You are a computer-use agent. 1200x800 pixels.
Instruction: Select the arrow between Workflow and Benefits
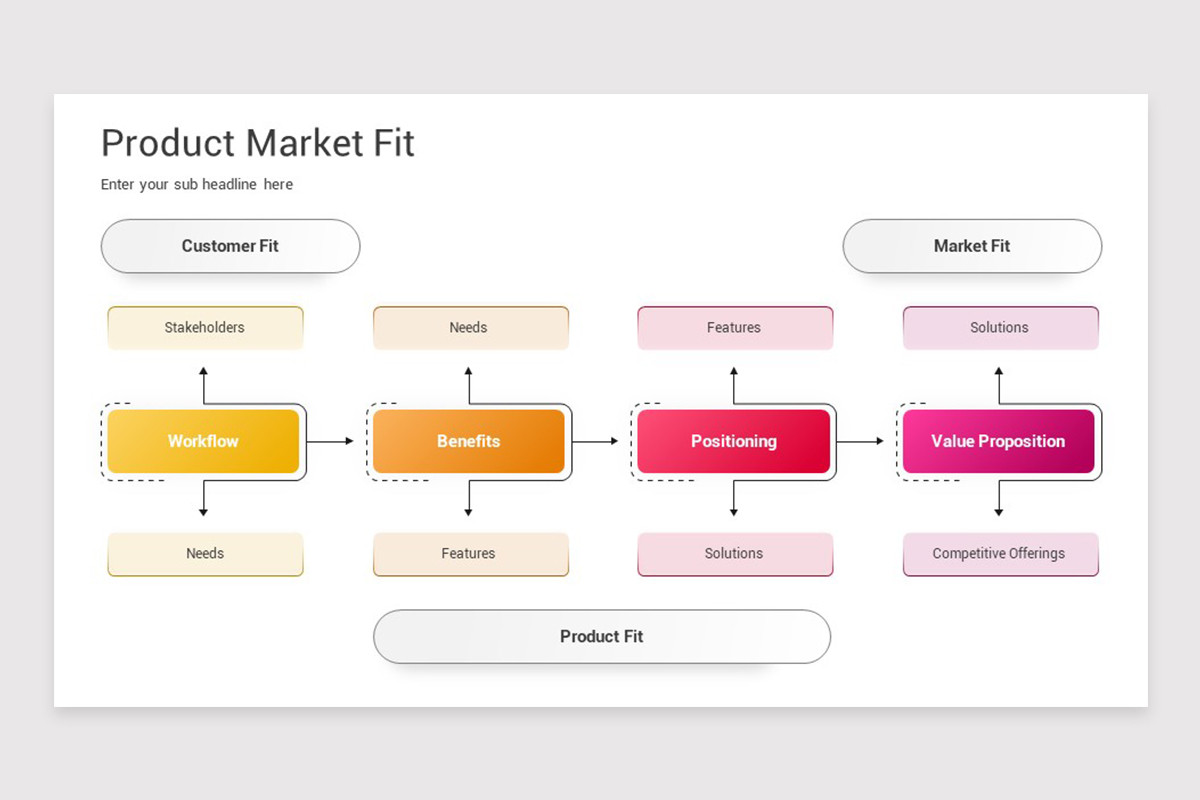330,441
